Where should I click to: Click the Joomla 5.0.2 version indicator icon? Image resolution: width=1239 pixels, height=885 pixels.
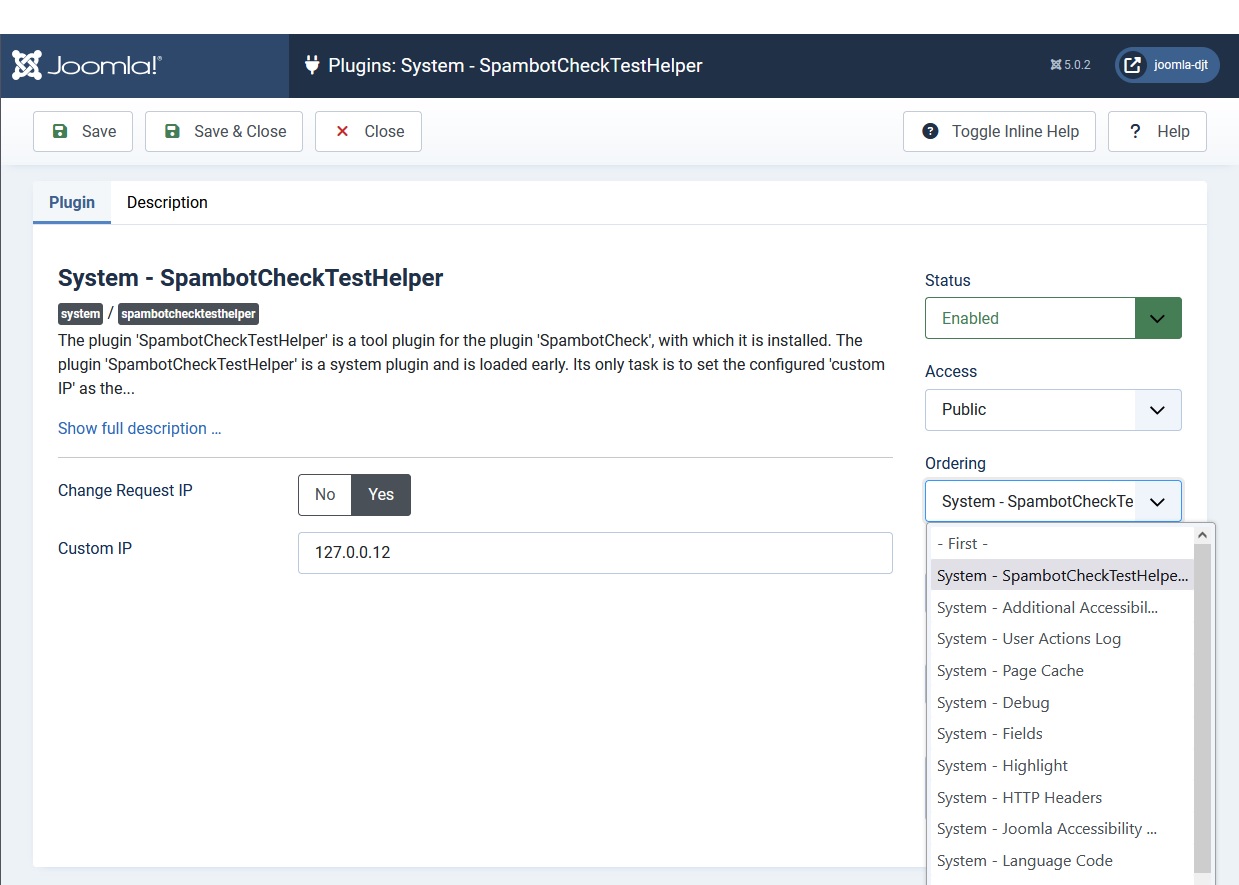[x=1055, y=64]
